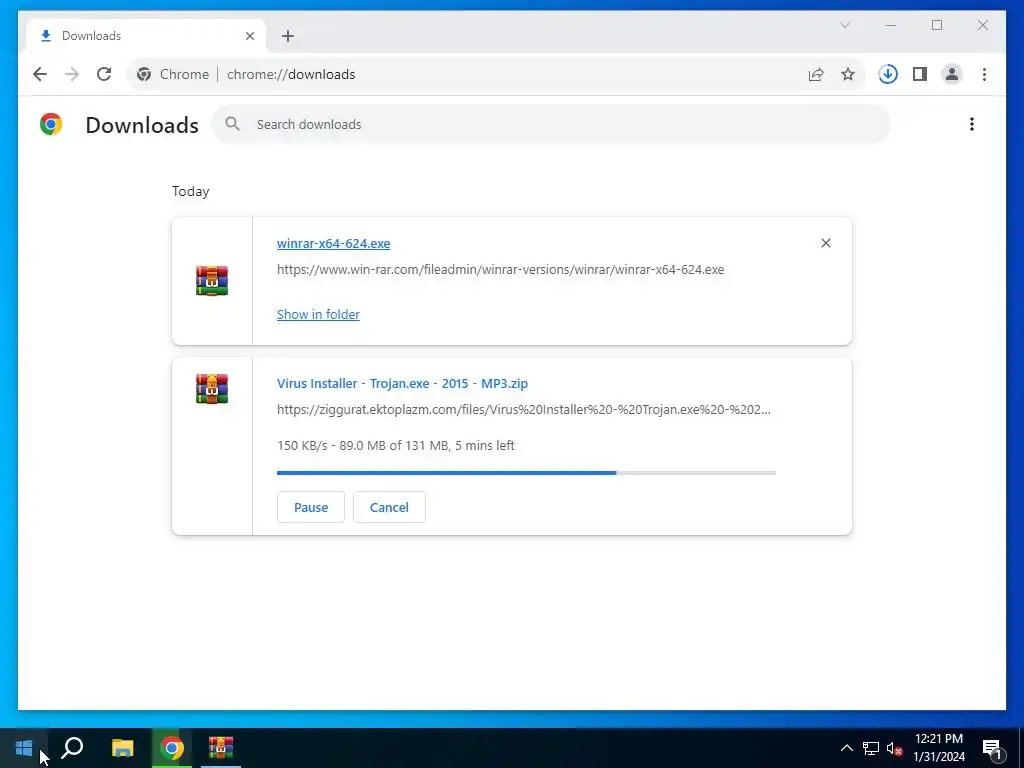This screenshot has width=1024, height=768.
Task: Open File Explorer from the taskbar
Action: click(122, 747)
